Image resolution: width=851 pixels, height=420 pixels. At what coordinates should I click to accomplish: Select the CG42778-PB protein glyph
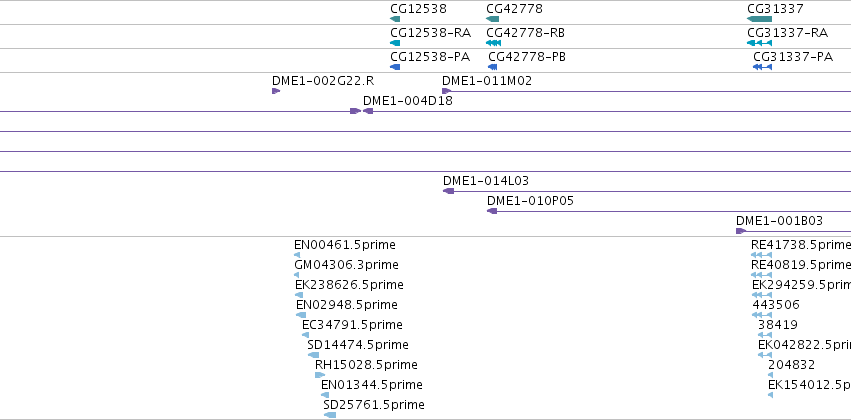pos(493,67)
